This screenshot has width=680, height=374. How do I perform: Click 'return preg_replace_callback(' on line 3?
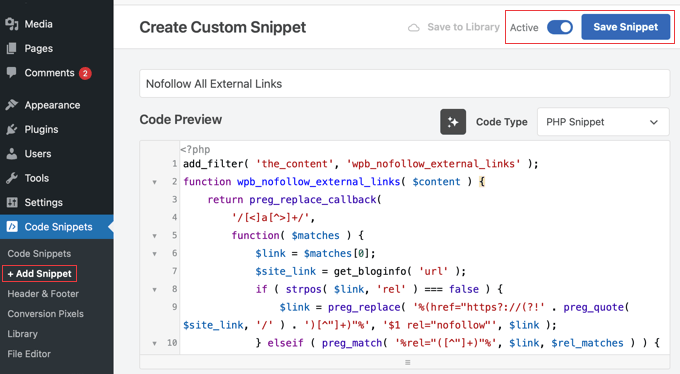(x=294, y=200)
